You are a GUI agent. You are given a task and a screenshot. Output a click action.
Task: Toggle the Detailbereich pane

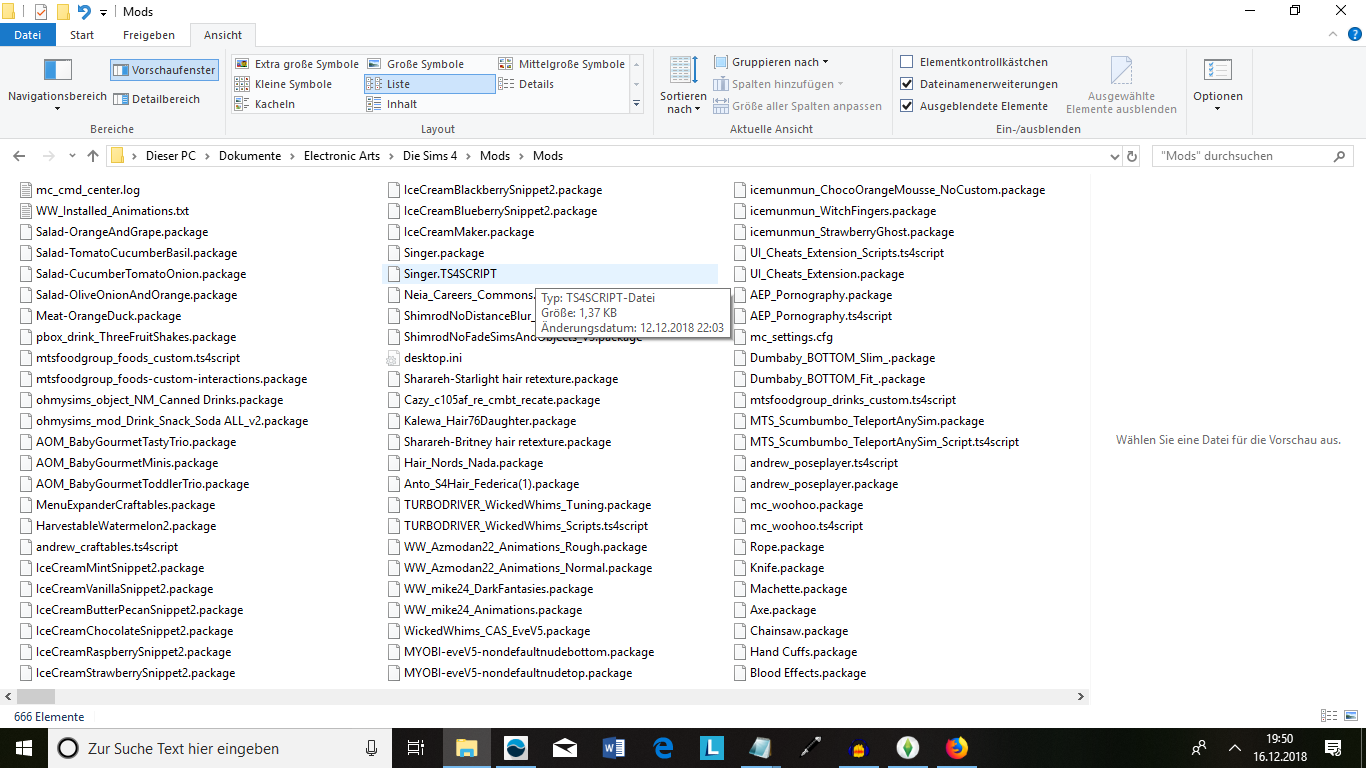[x=156, y=99]
